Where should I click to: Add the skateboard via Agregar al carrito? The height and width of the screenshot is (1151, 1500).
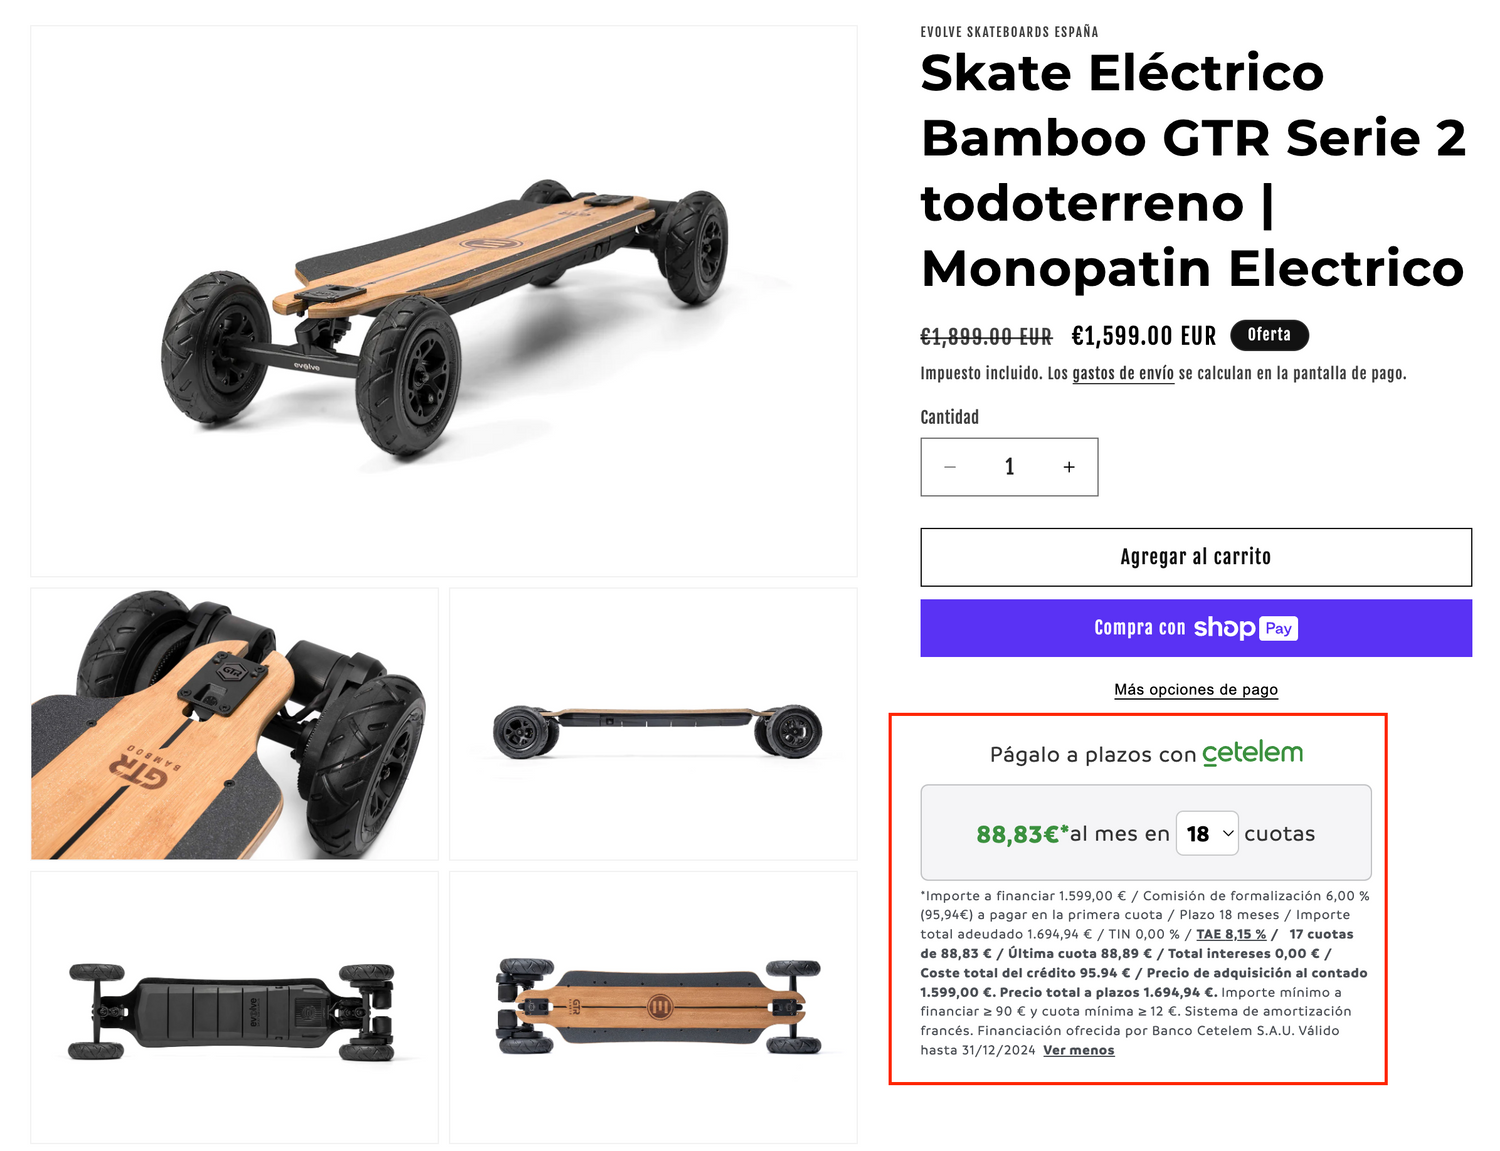pos(1196,557)
